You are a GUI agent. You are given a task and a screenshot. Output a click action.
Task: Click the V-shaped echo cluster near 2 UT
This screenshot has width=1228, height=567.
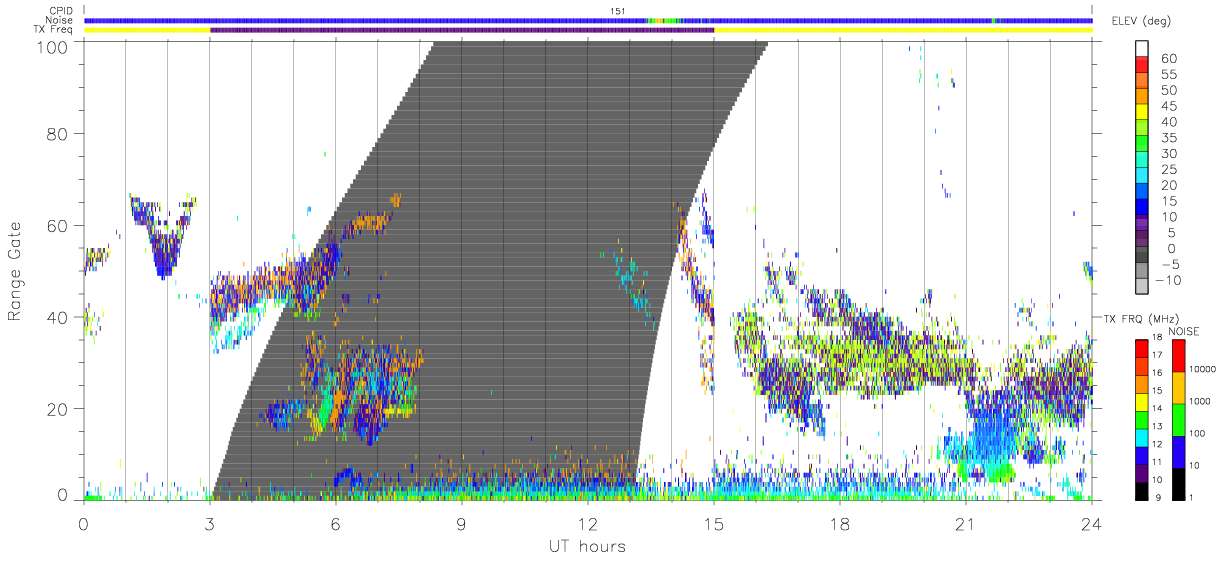(x=163, y=237)
